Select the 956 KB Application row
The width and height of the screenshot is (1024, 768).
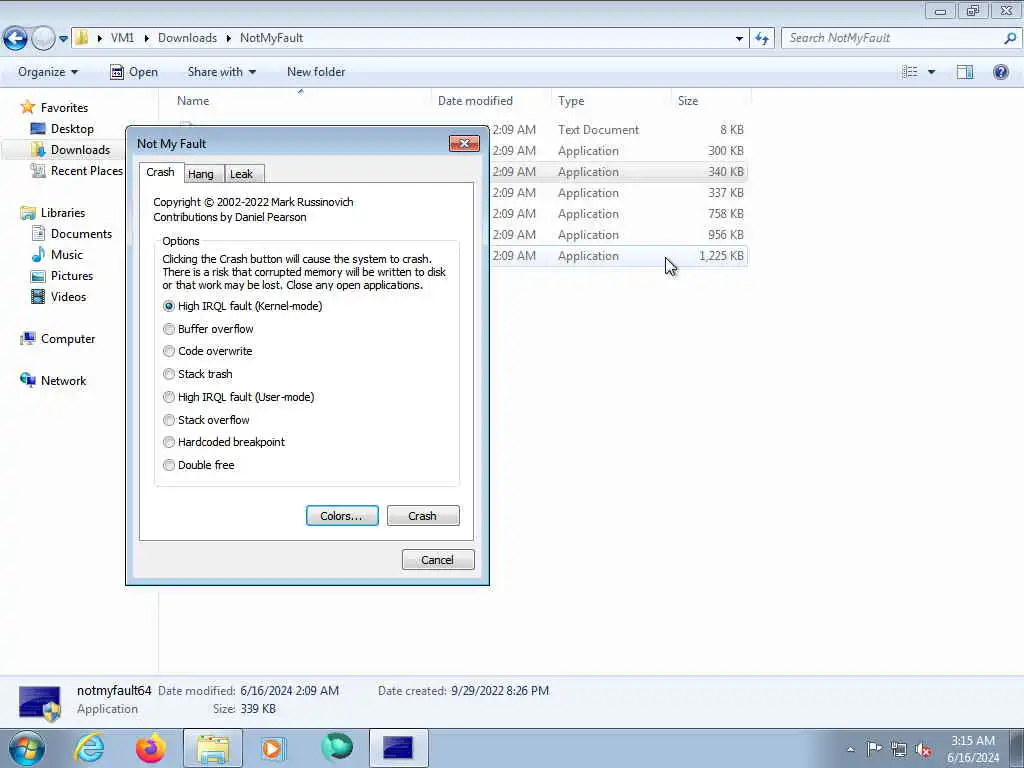(618, 234)
